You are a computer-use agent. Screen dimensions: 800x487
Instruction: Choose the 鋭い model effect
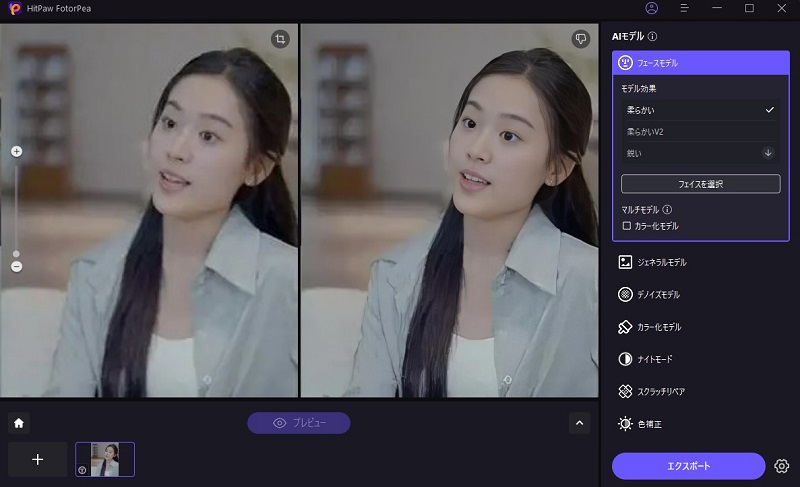pos(701,153)
